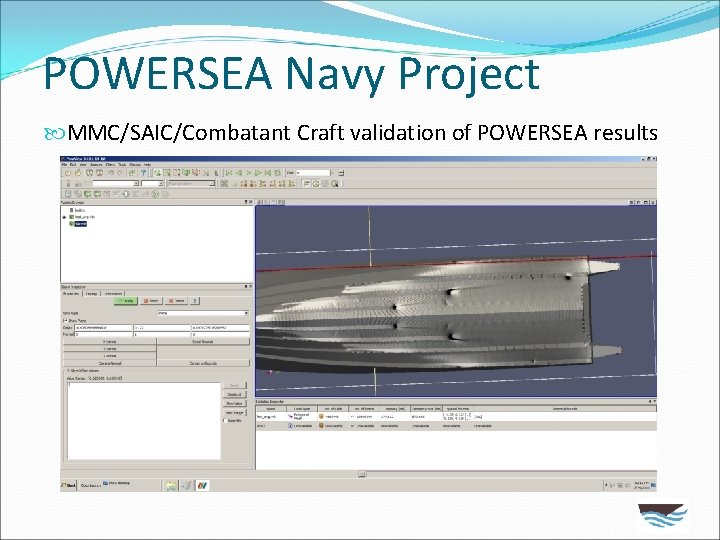
Task: Select the builtin server in Pipeline Browser
Action: [x=77, y=210]
